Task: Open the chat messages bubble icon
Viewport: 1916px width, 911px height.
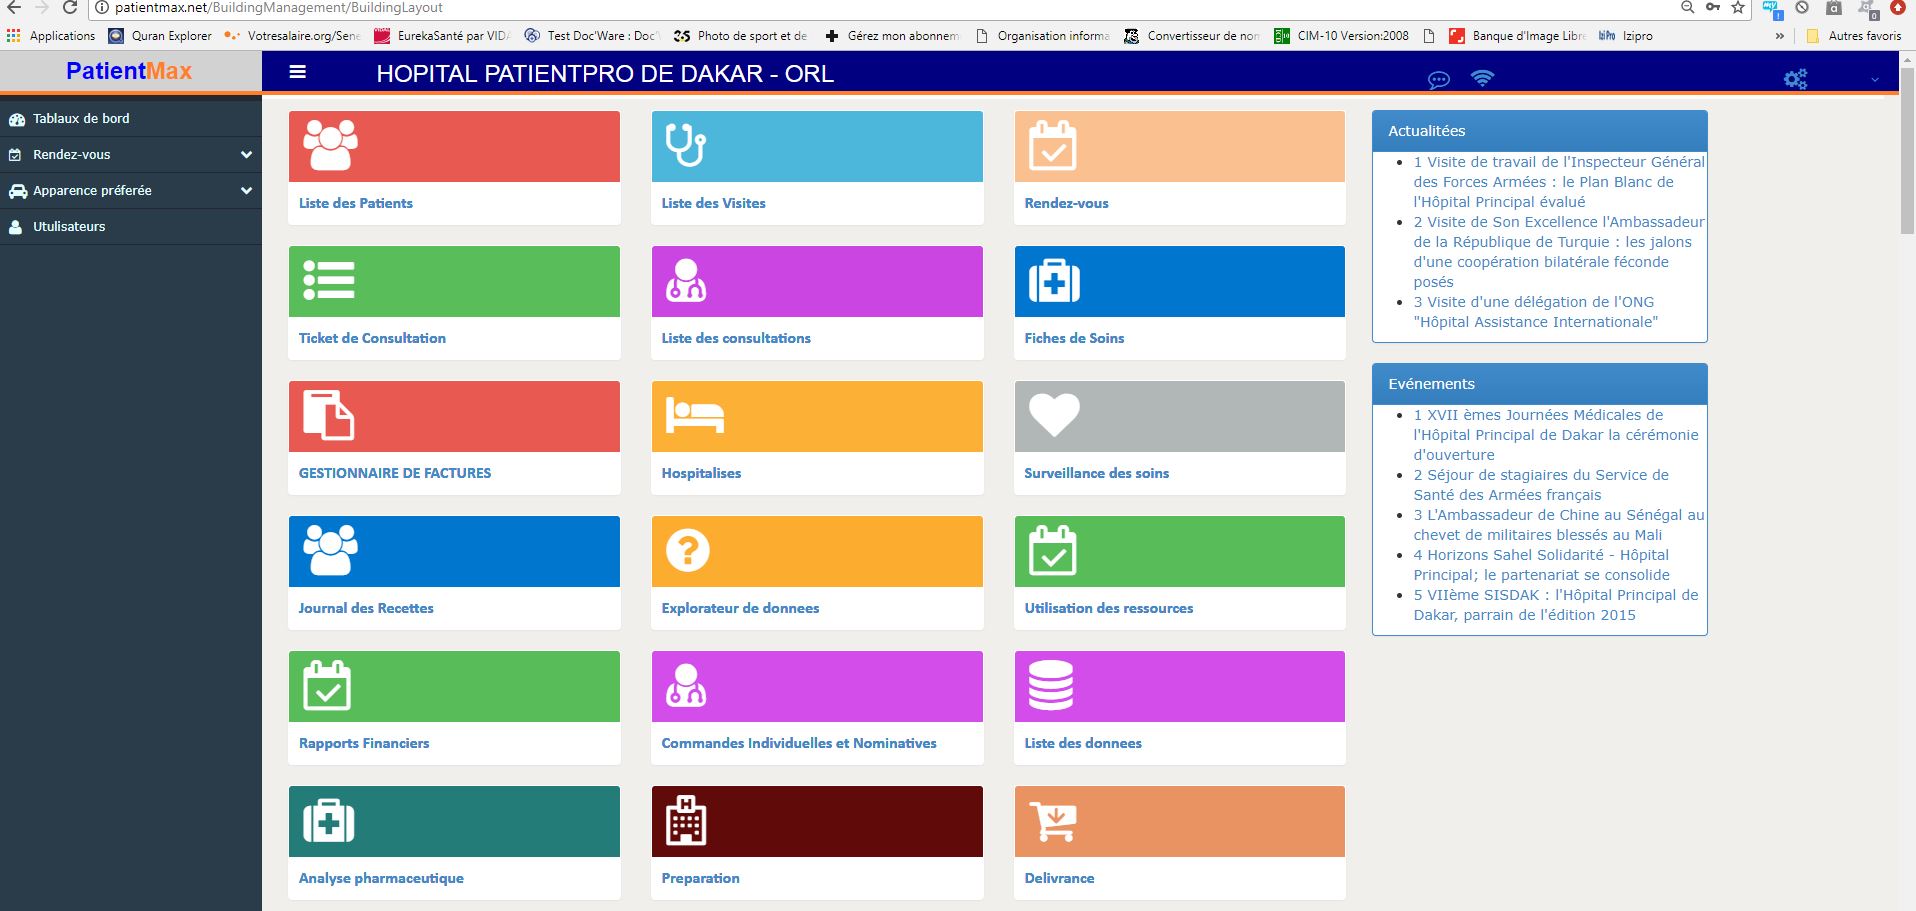Action: tap(1438, 80)
